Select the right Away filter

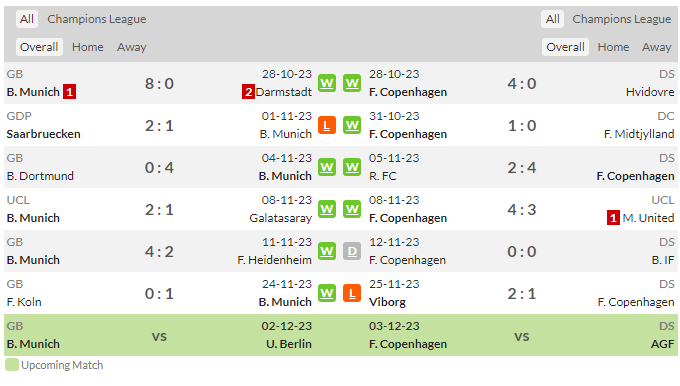tap(657, 47)
